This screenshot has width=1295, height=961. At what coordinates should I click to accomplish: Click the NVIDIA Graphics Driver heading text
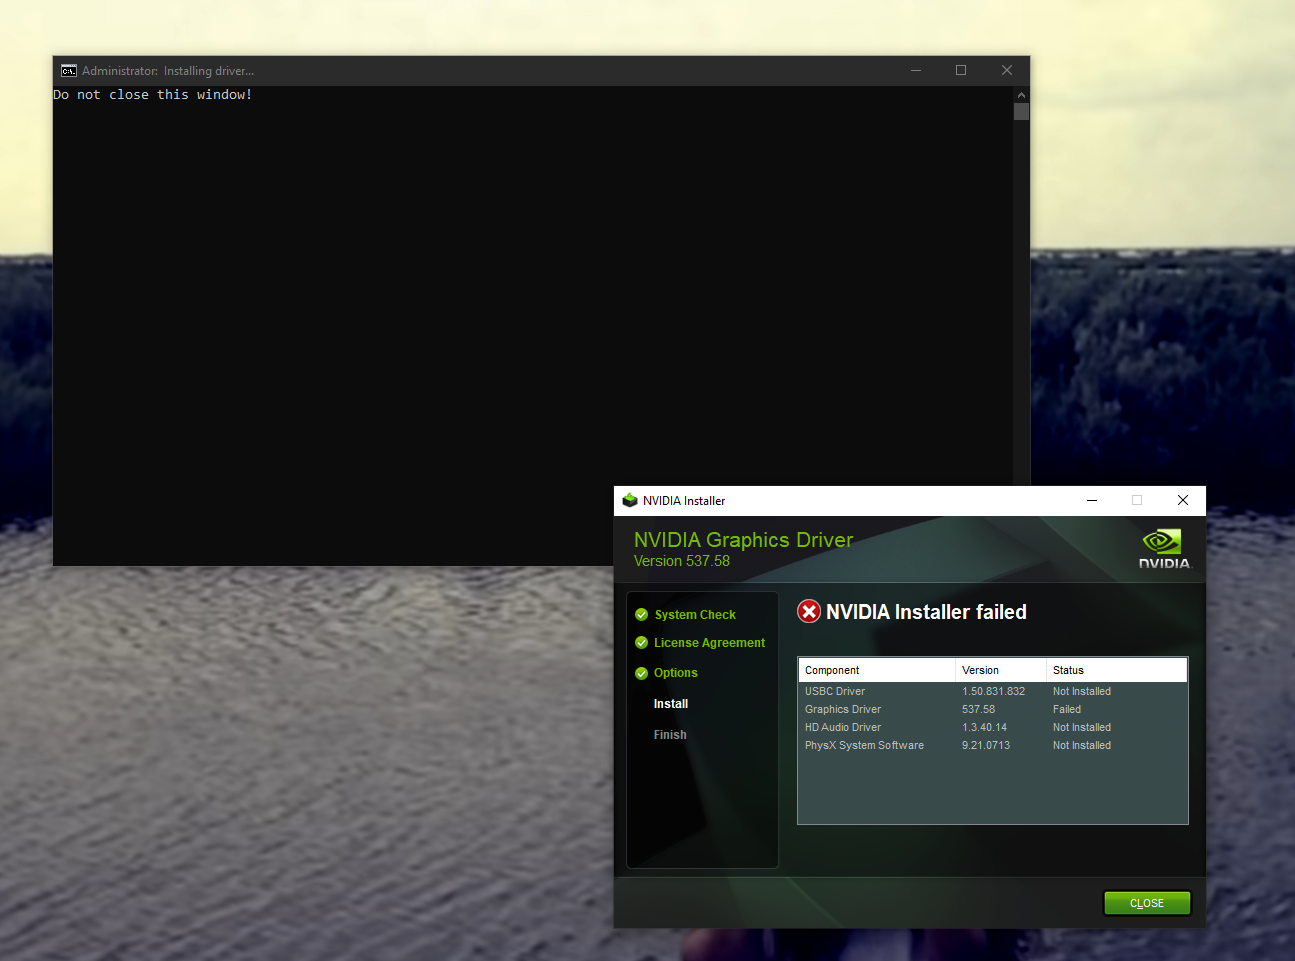coord(743,540)
